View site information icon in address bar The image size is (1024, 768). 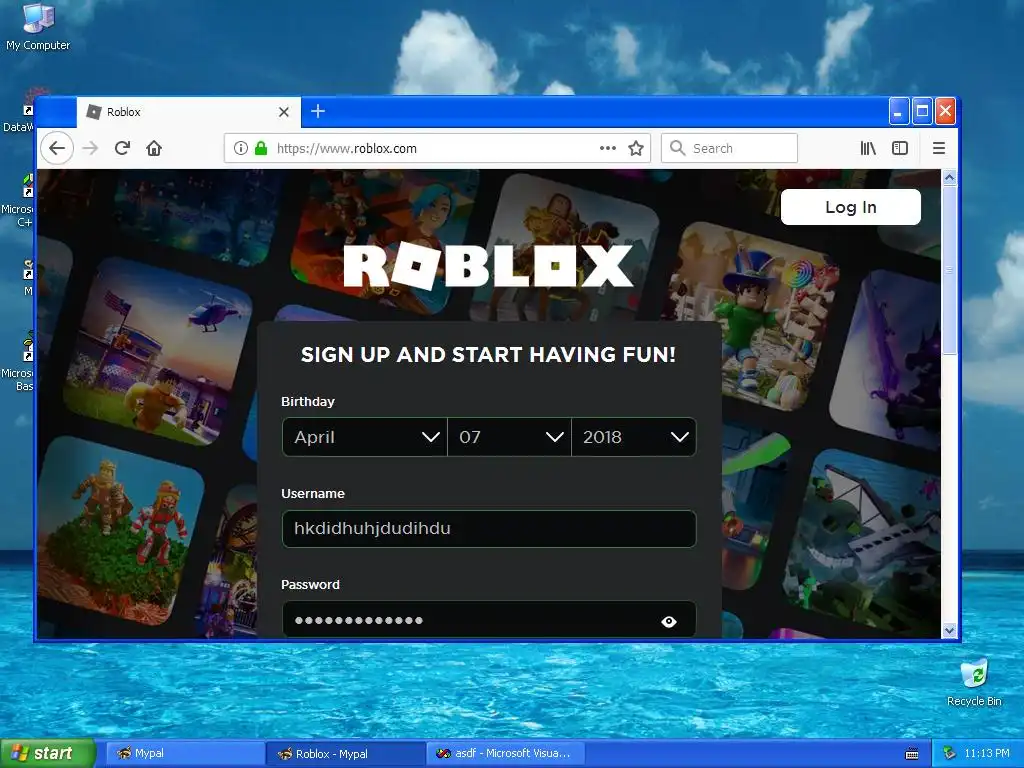[240, 148]
